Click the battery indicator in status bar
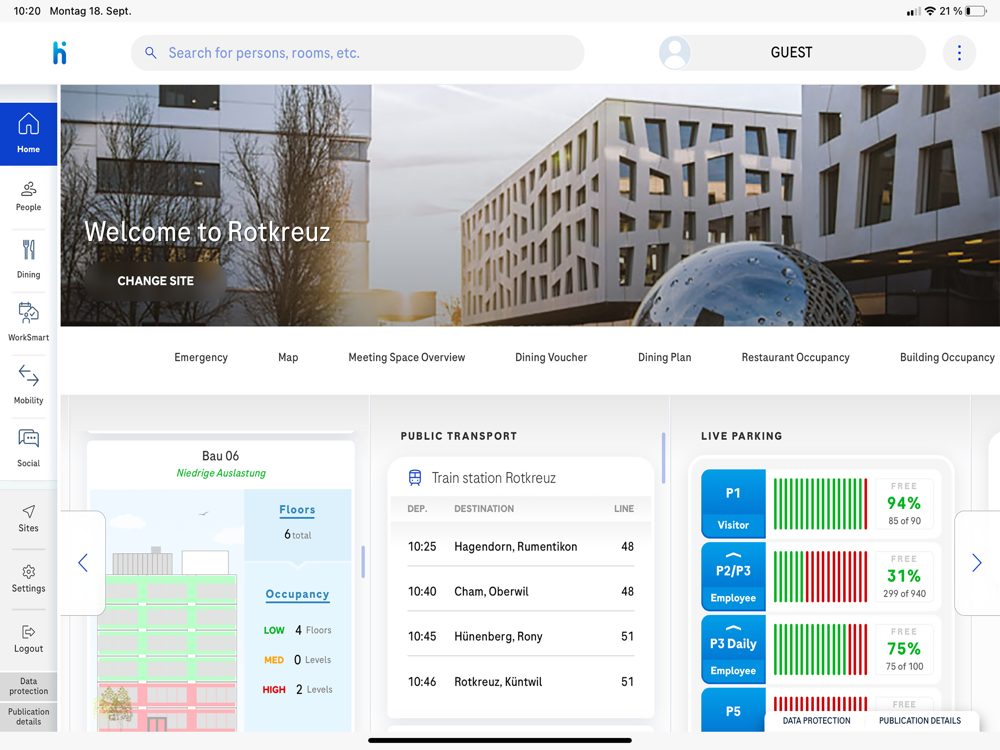Viewport: 1000px width, 750px height. coord(976,11)
